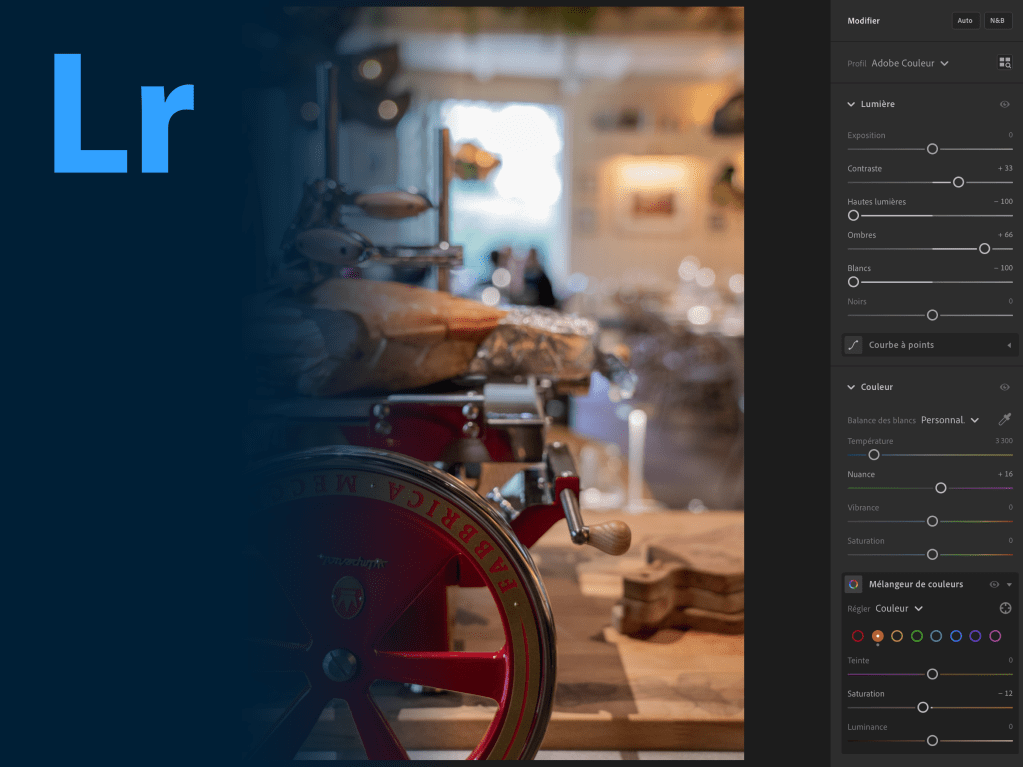Collapse the Couleur section
The width and height of the screenshot is (1023, 767).
(851, 387)
